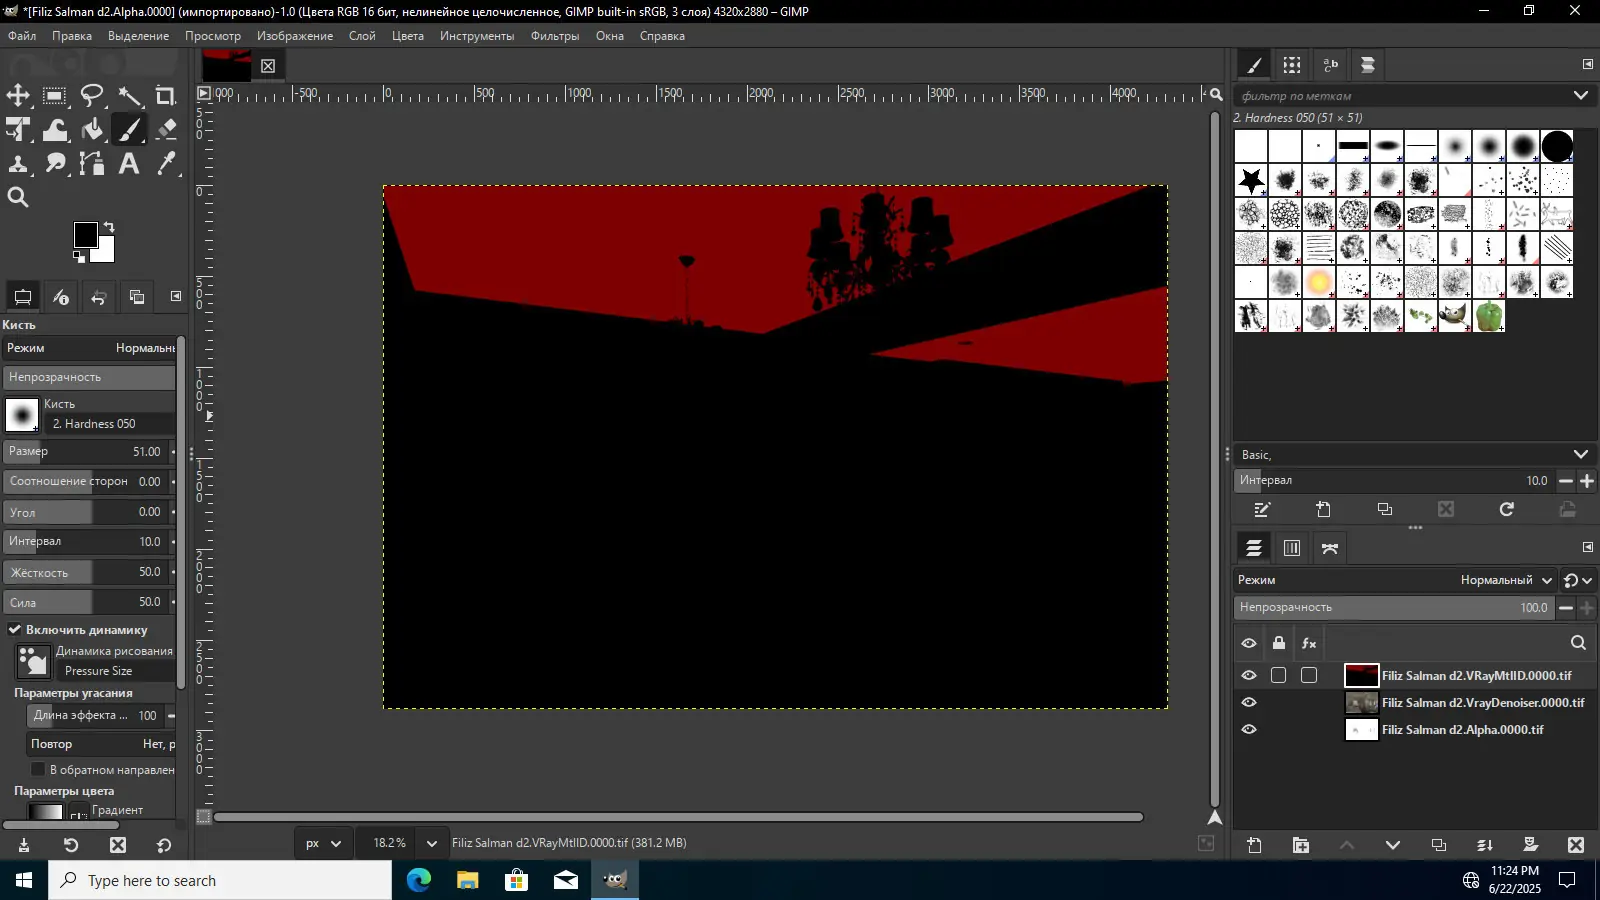Create a new layer in Layers panel

[1254, 845]
